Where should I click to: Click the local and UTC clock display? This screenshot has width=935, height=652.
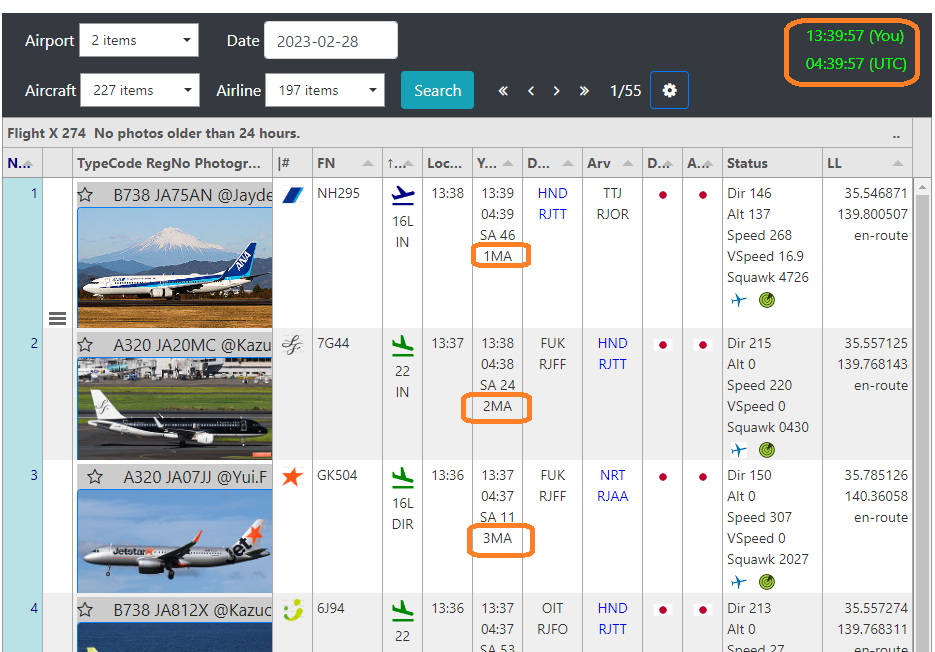coord(855,50)
